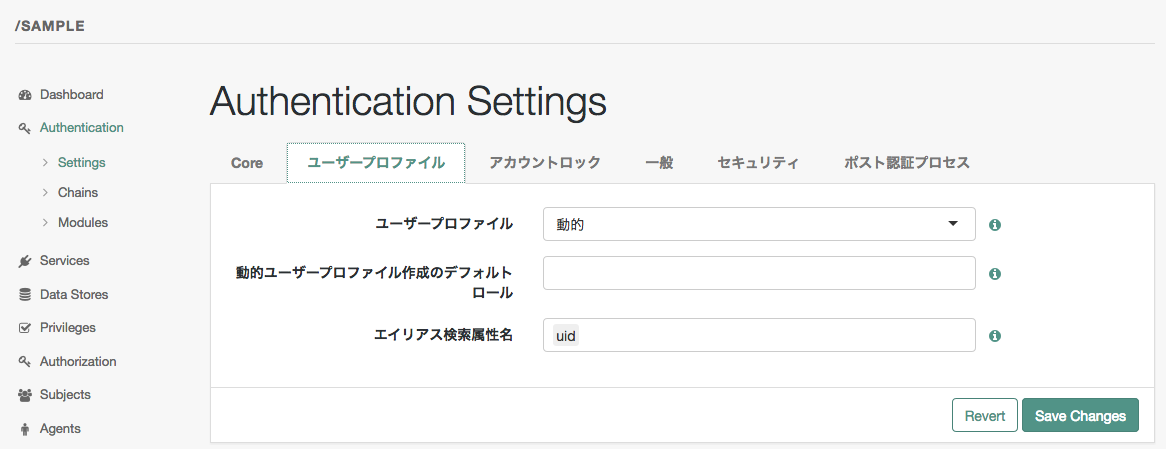Show info for デフォルトロール field
Image resolution: width=1166 pixels, height=449 pixels.
pos(995,274)
